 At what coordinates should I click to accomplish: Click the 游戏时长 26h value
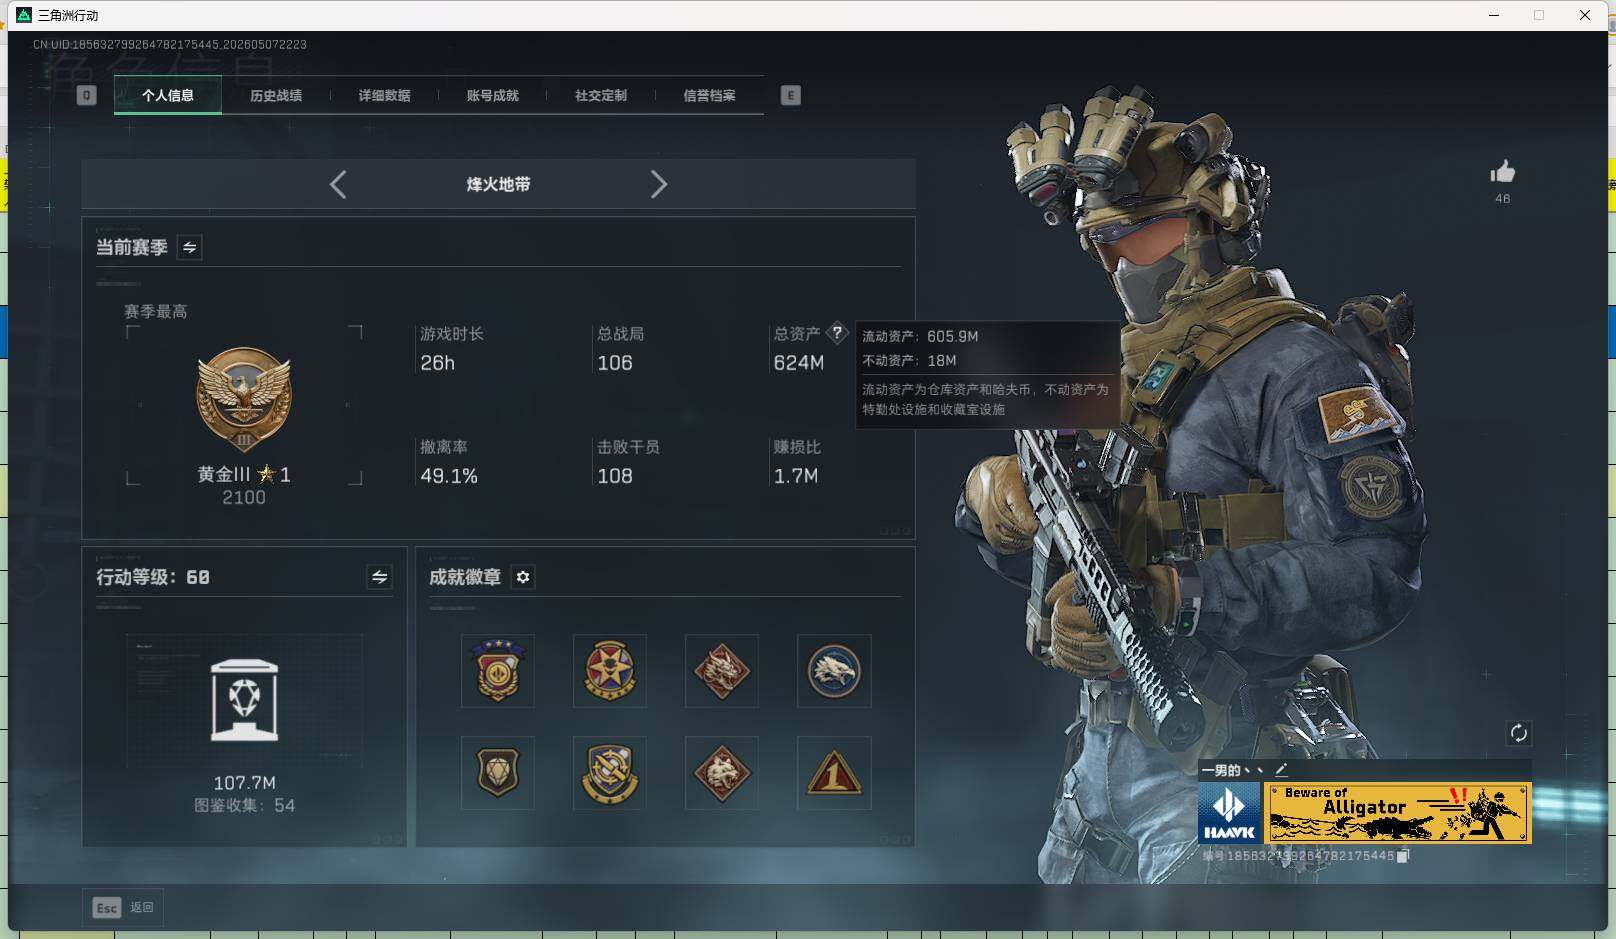click(x=437, y=363)
